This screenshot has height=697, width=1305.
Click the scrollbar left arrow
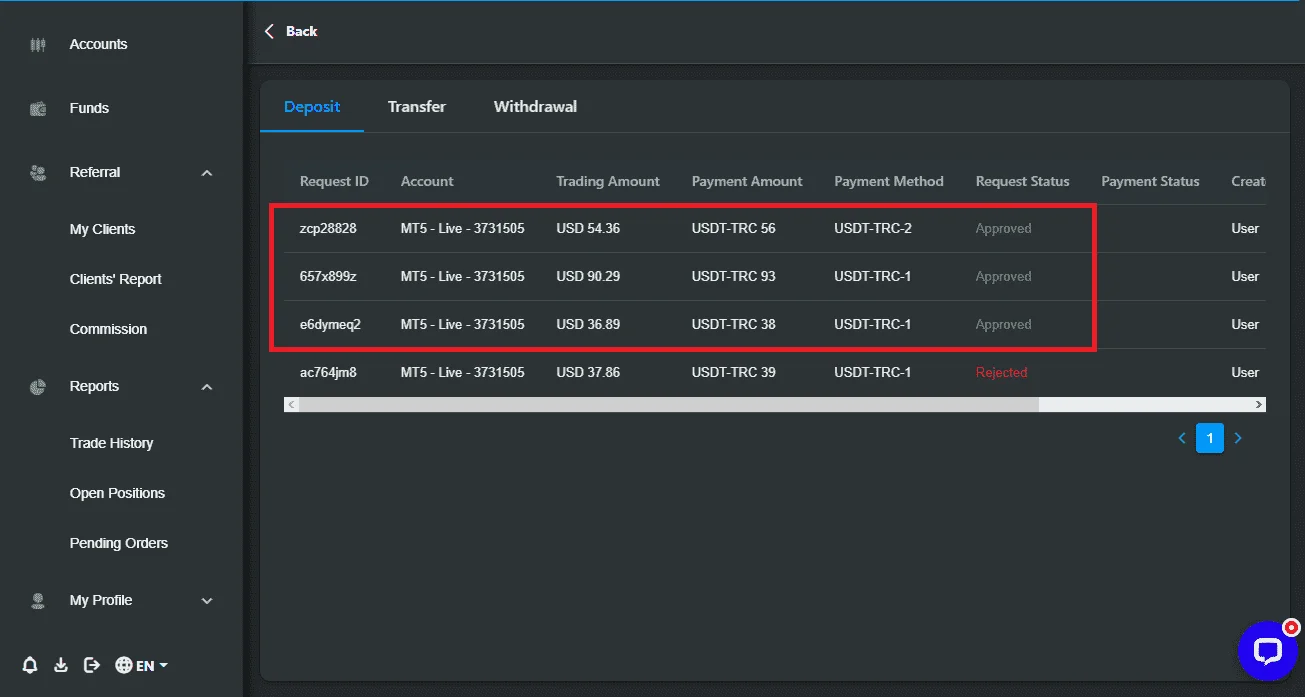[291, 405]
